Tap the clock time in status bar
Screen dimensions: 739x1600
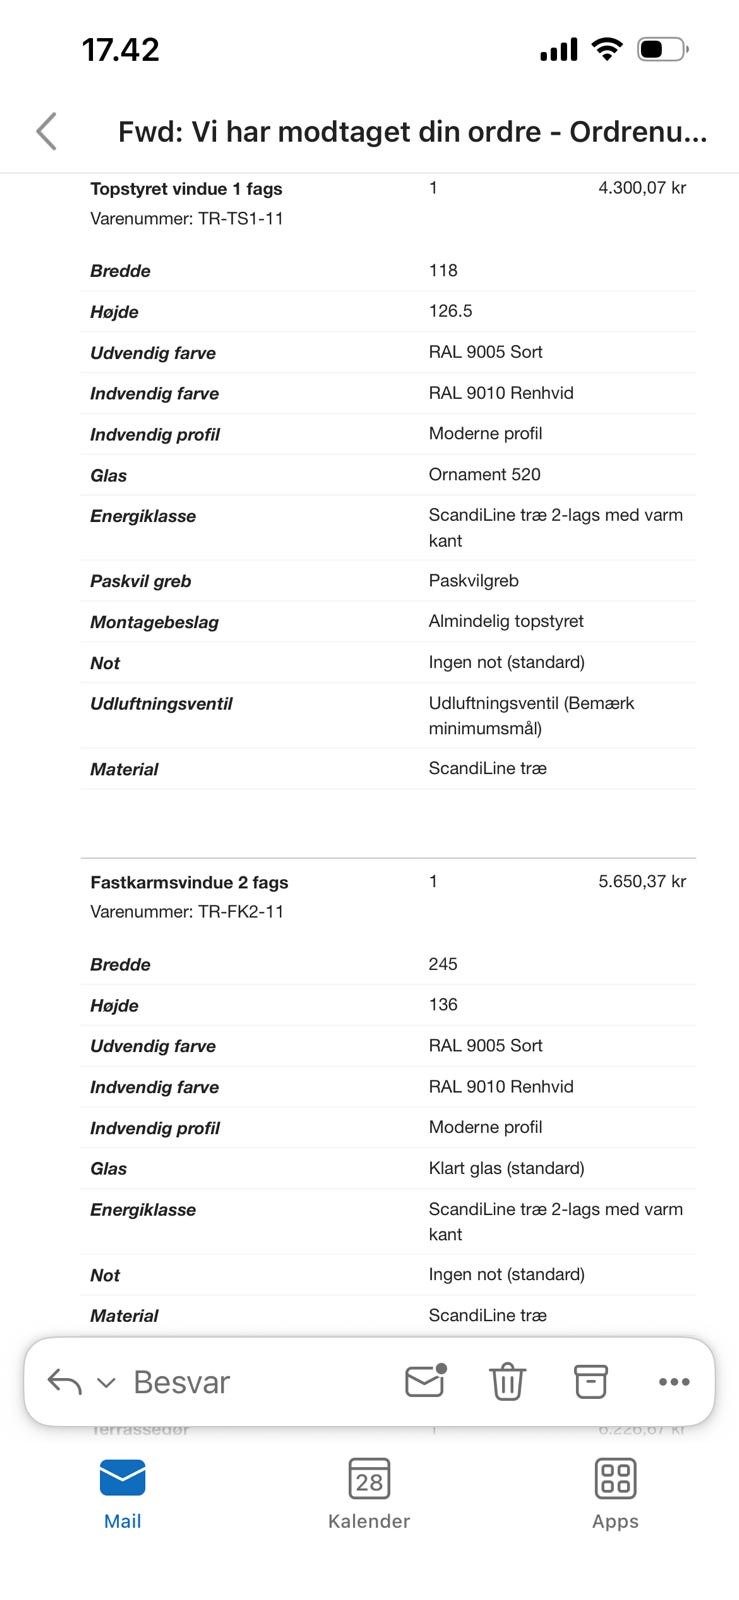point(120,49)
